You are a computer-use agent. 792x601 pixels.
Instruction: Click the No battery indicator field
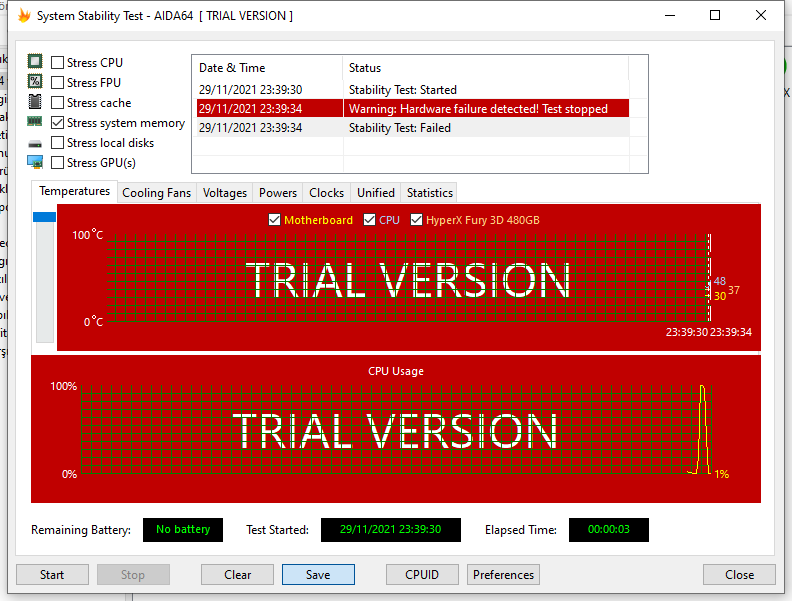(x=183, y=530)
